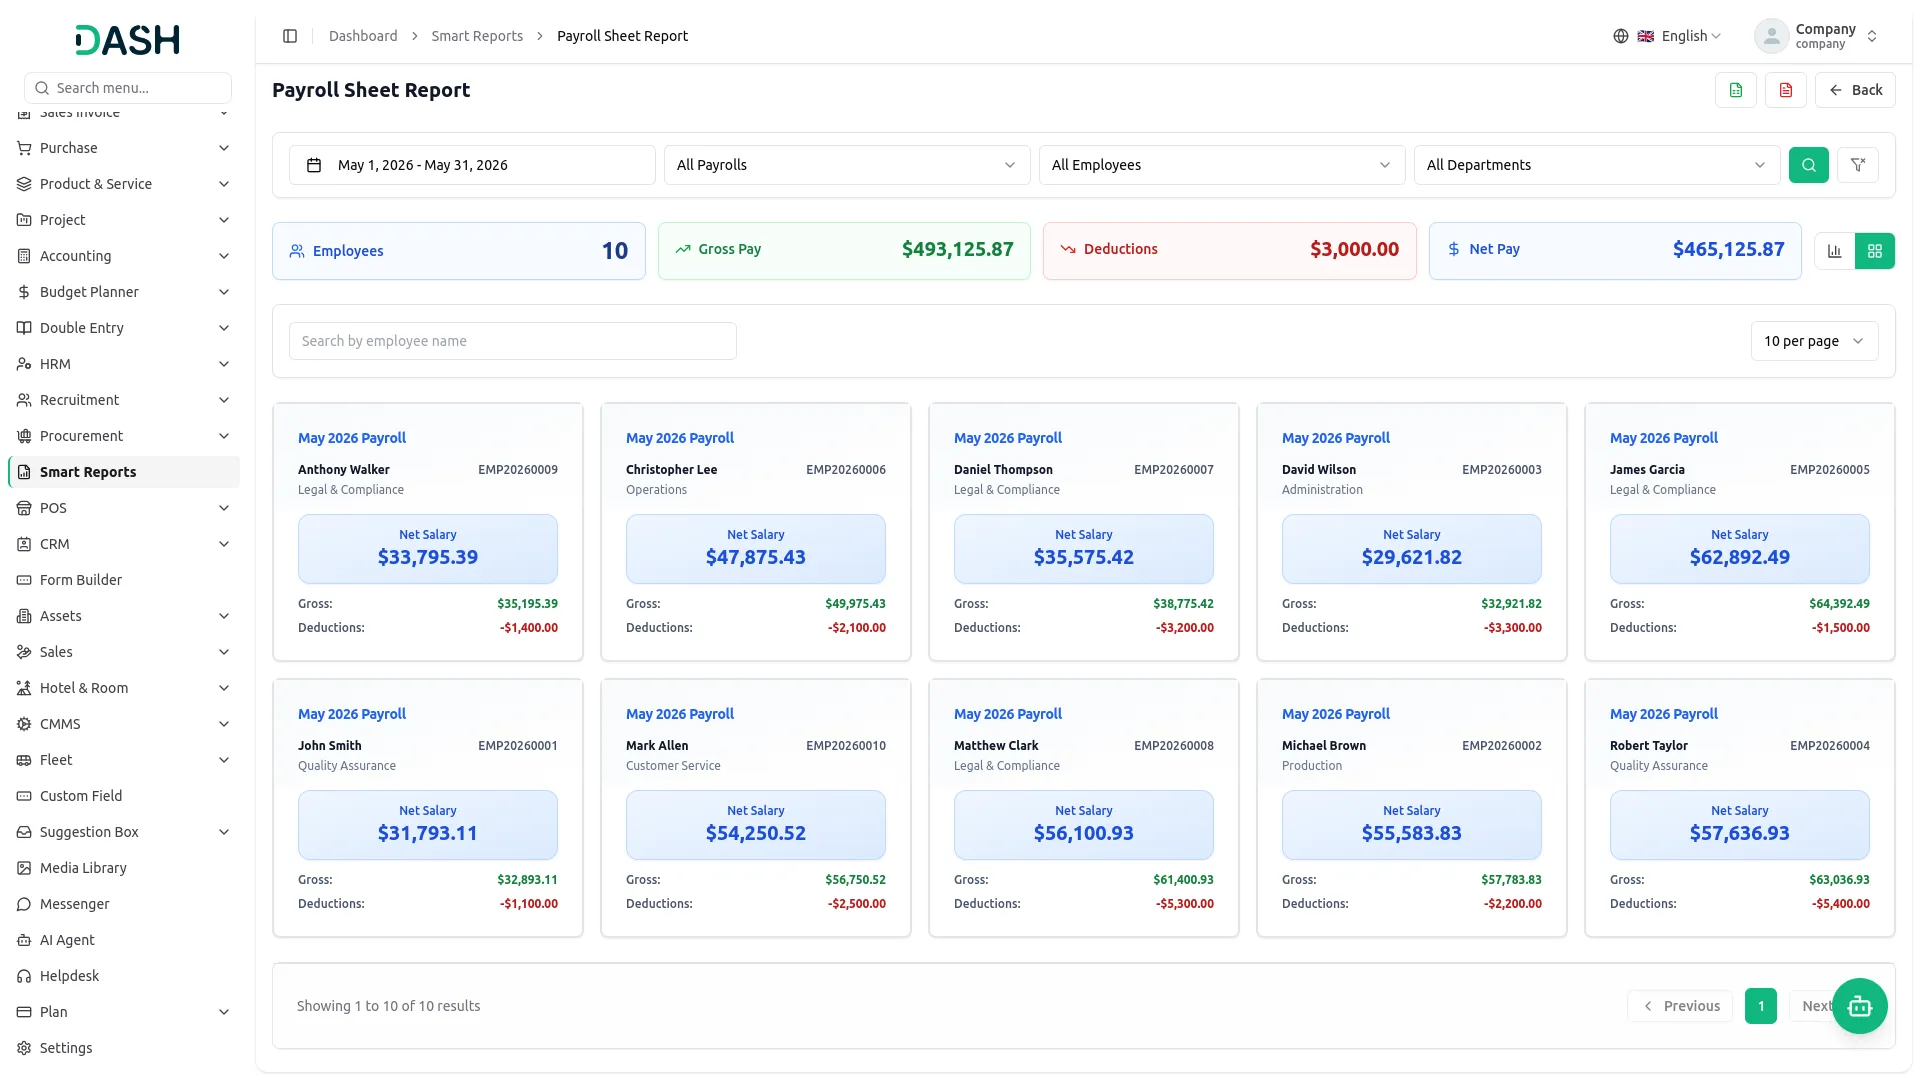Screen dimensions: 1920x1080
Task: Click the Purchase cart icon
Action: pyautogui.click(x=24, y=148)
